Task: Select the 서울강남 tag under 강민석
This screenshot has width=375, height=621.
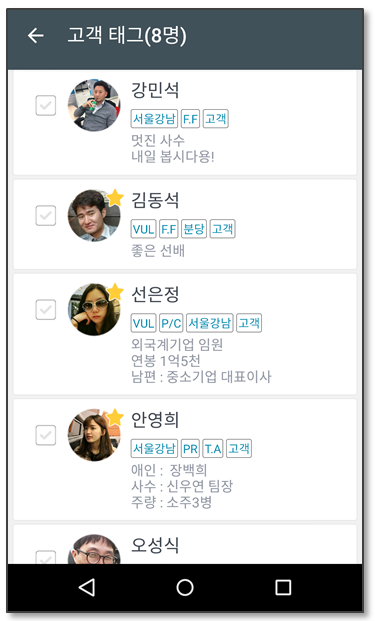Action: [x=154, y=118]
